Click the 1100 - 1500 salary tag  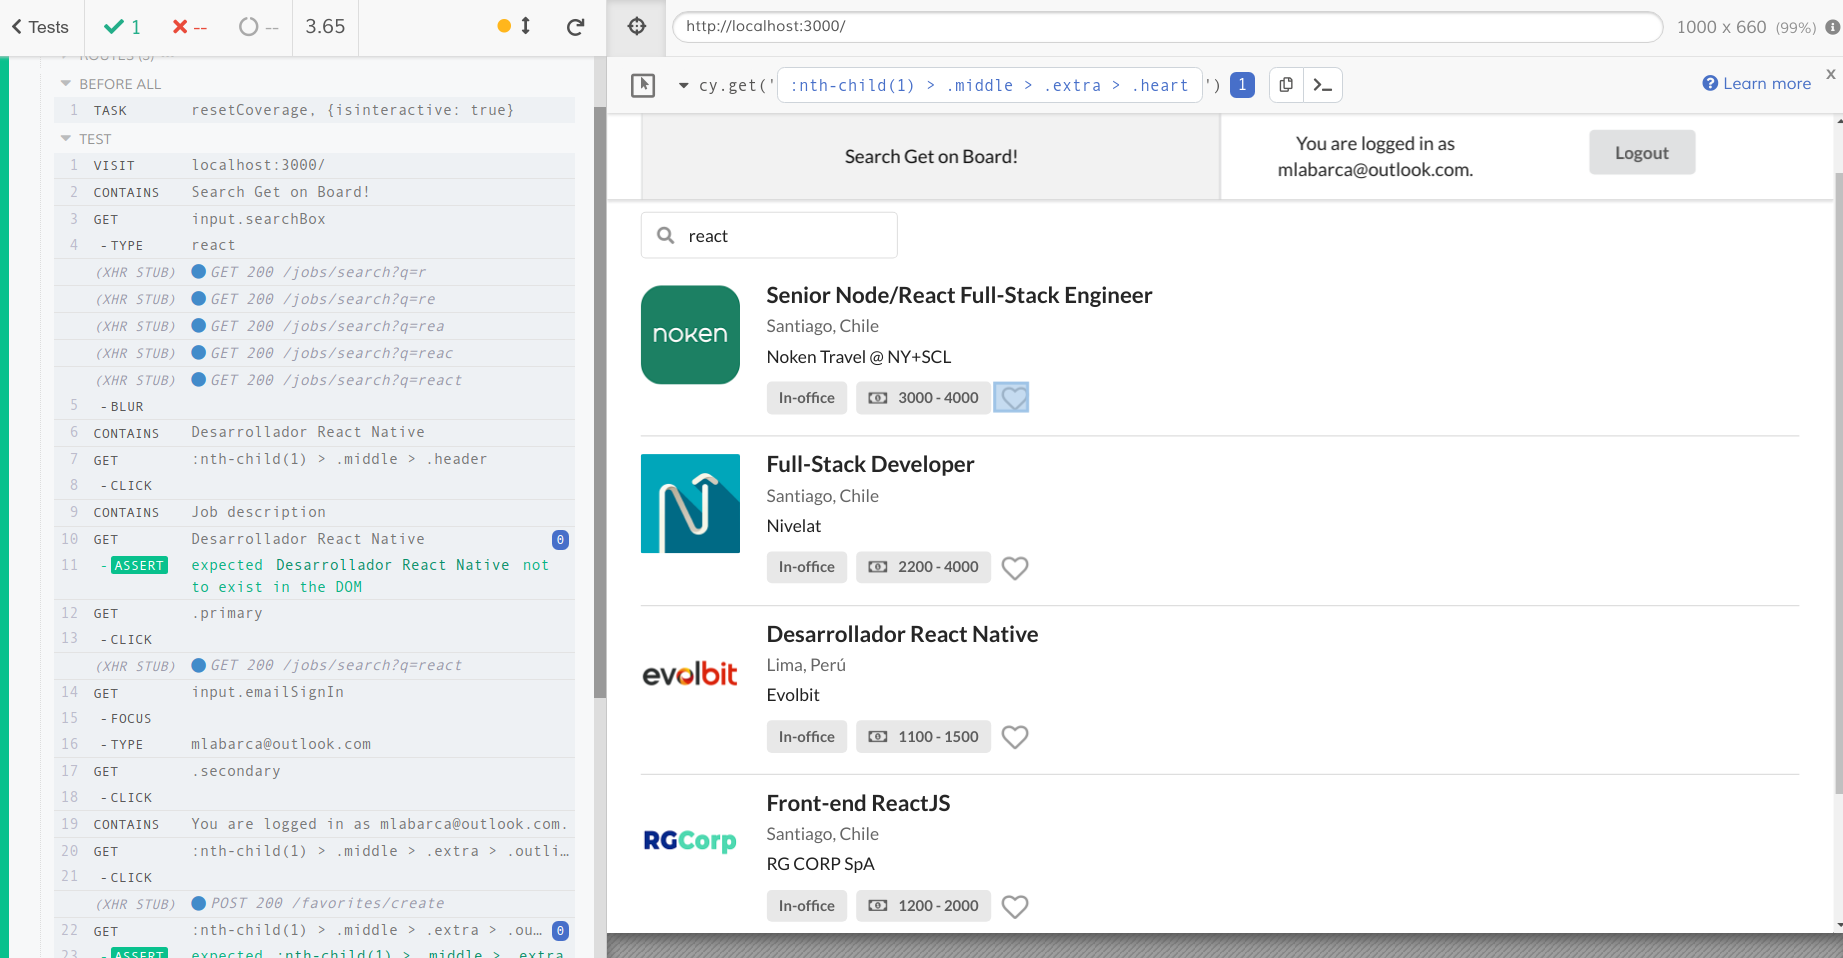point(923,736)
